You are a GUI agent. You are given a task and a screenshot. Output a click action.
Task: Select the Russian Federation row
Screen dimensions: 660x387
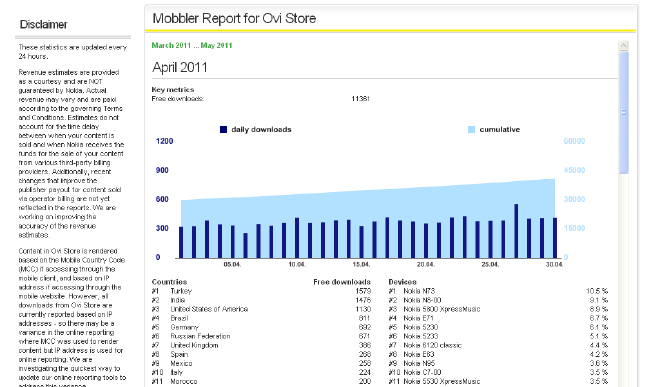point(261,336)
